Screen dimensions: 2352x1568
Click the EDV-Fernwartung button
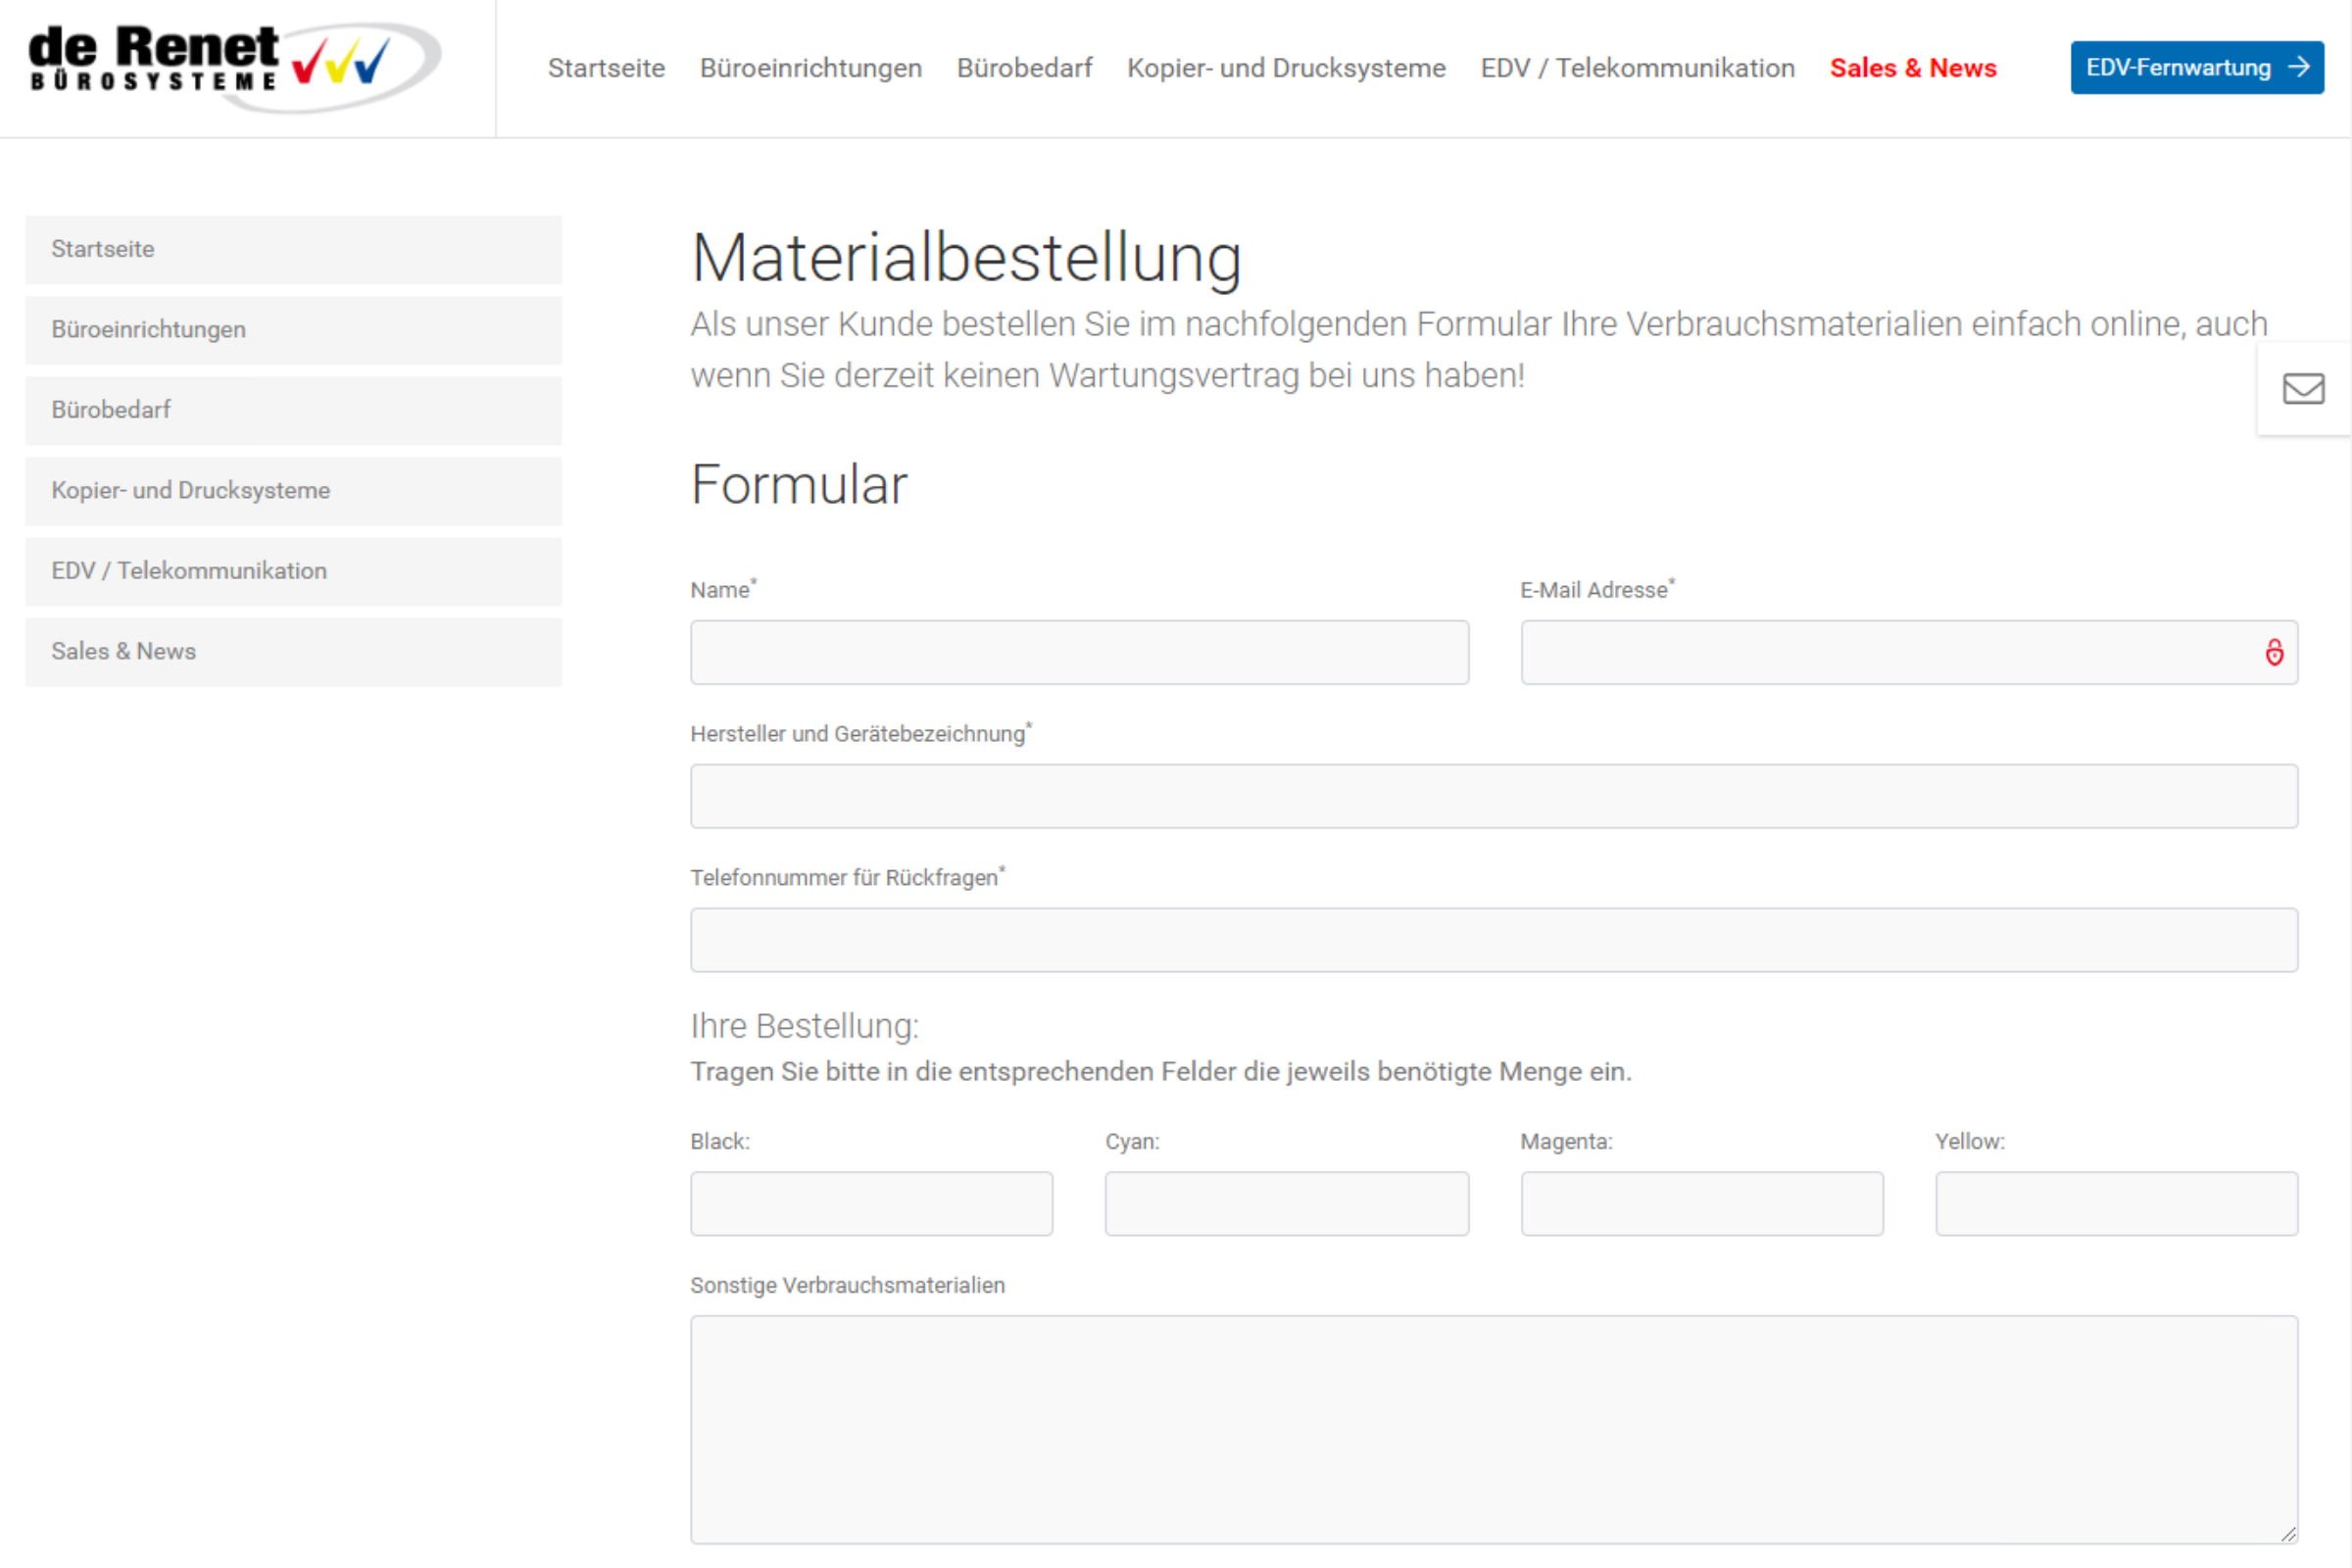click(x=2197, y=68)
